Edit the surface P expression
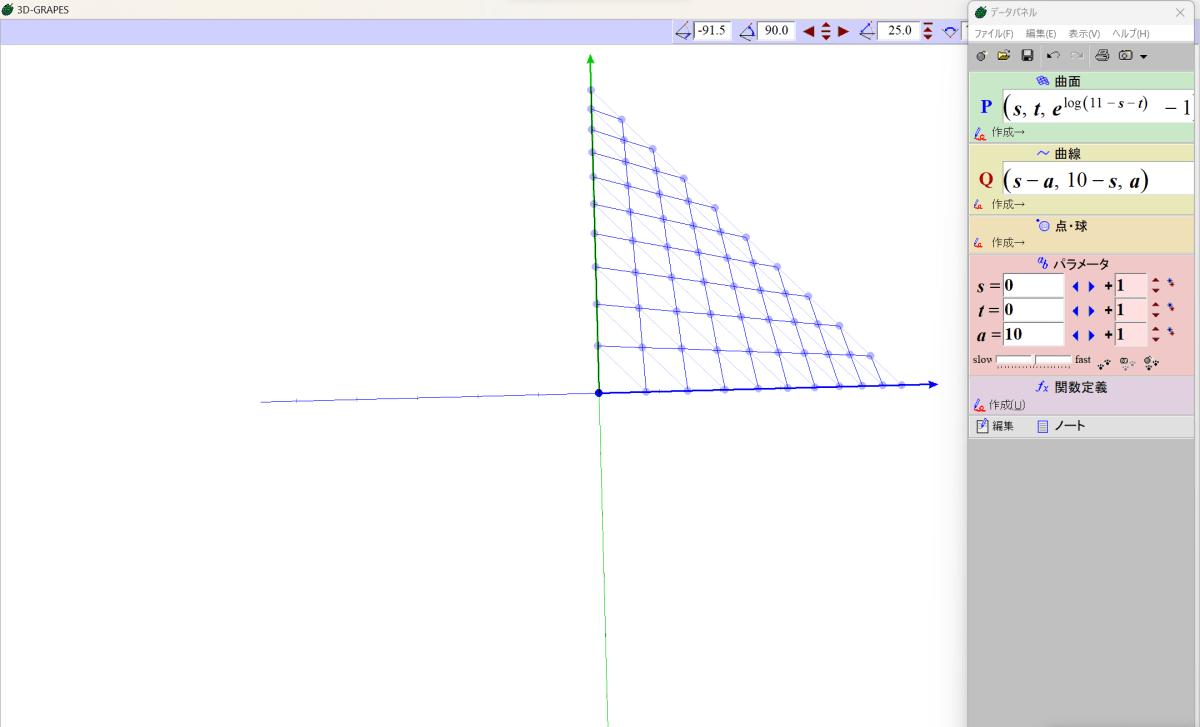The image size is (1200, 727). coord(1098,106)
